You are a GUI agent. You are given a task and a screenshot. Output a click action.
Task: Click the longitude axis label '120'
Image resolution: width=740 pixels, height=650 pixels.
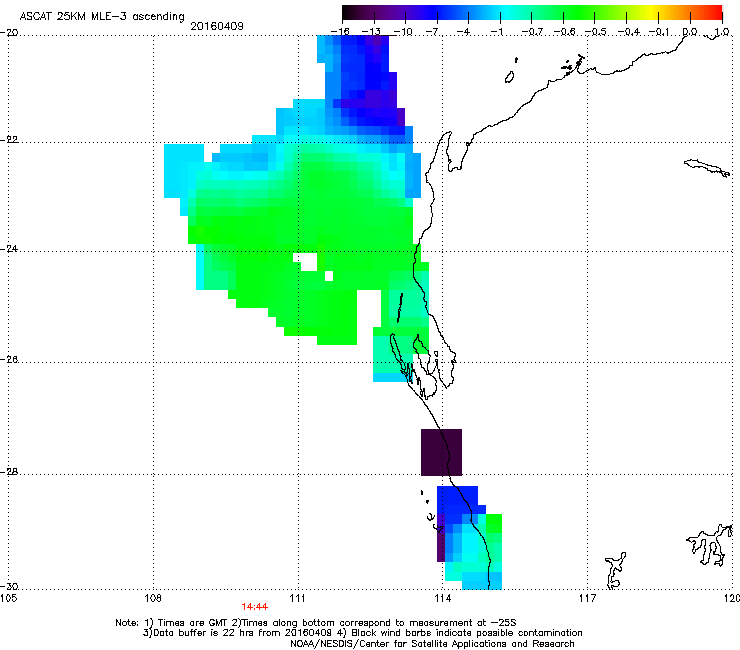click(x=732, y=598)
